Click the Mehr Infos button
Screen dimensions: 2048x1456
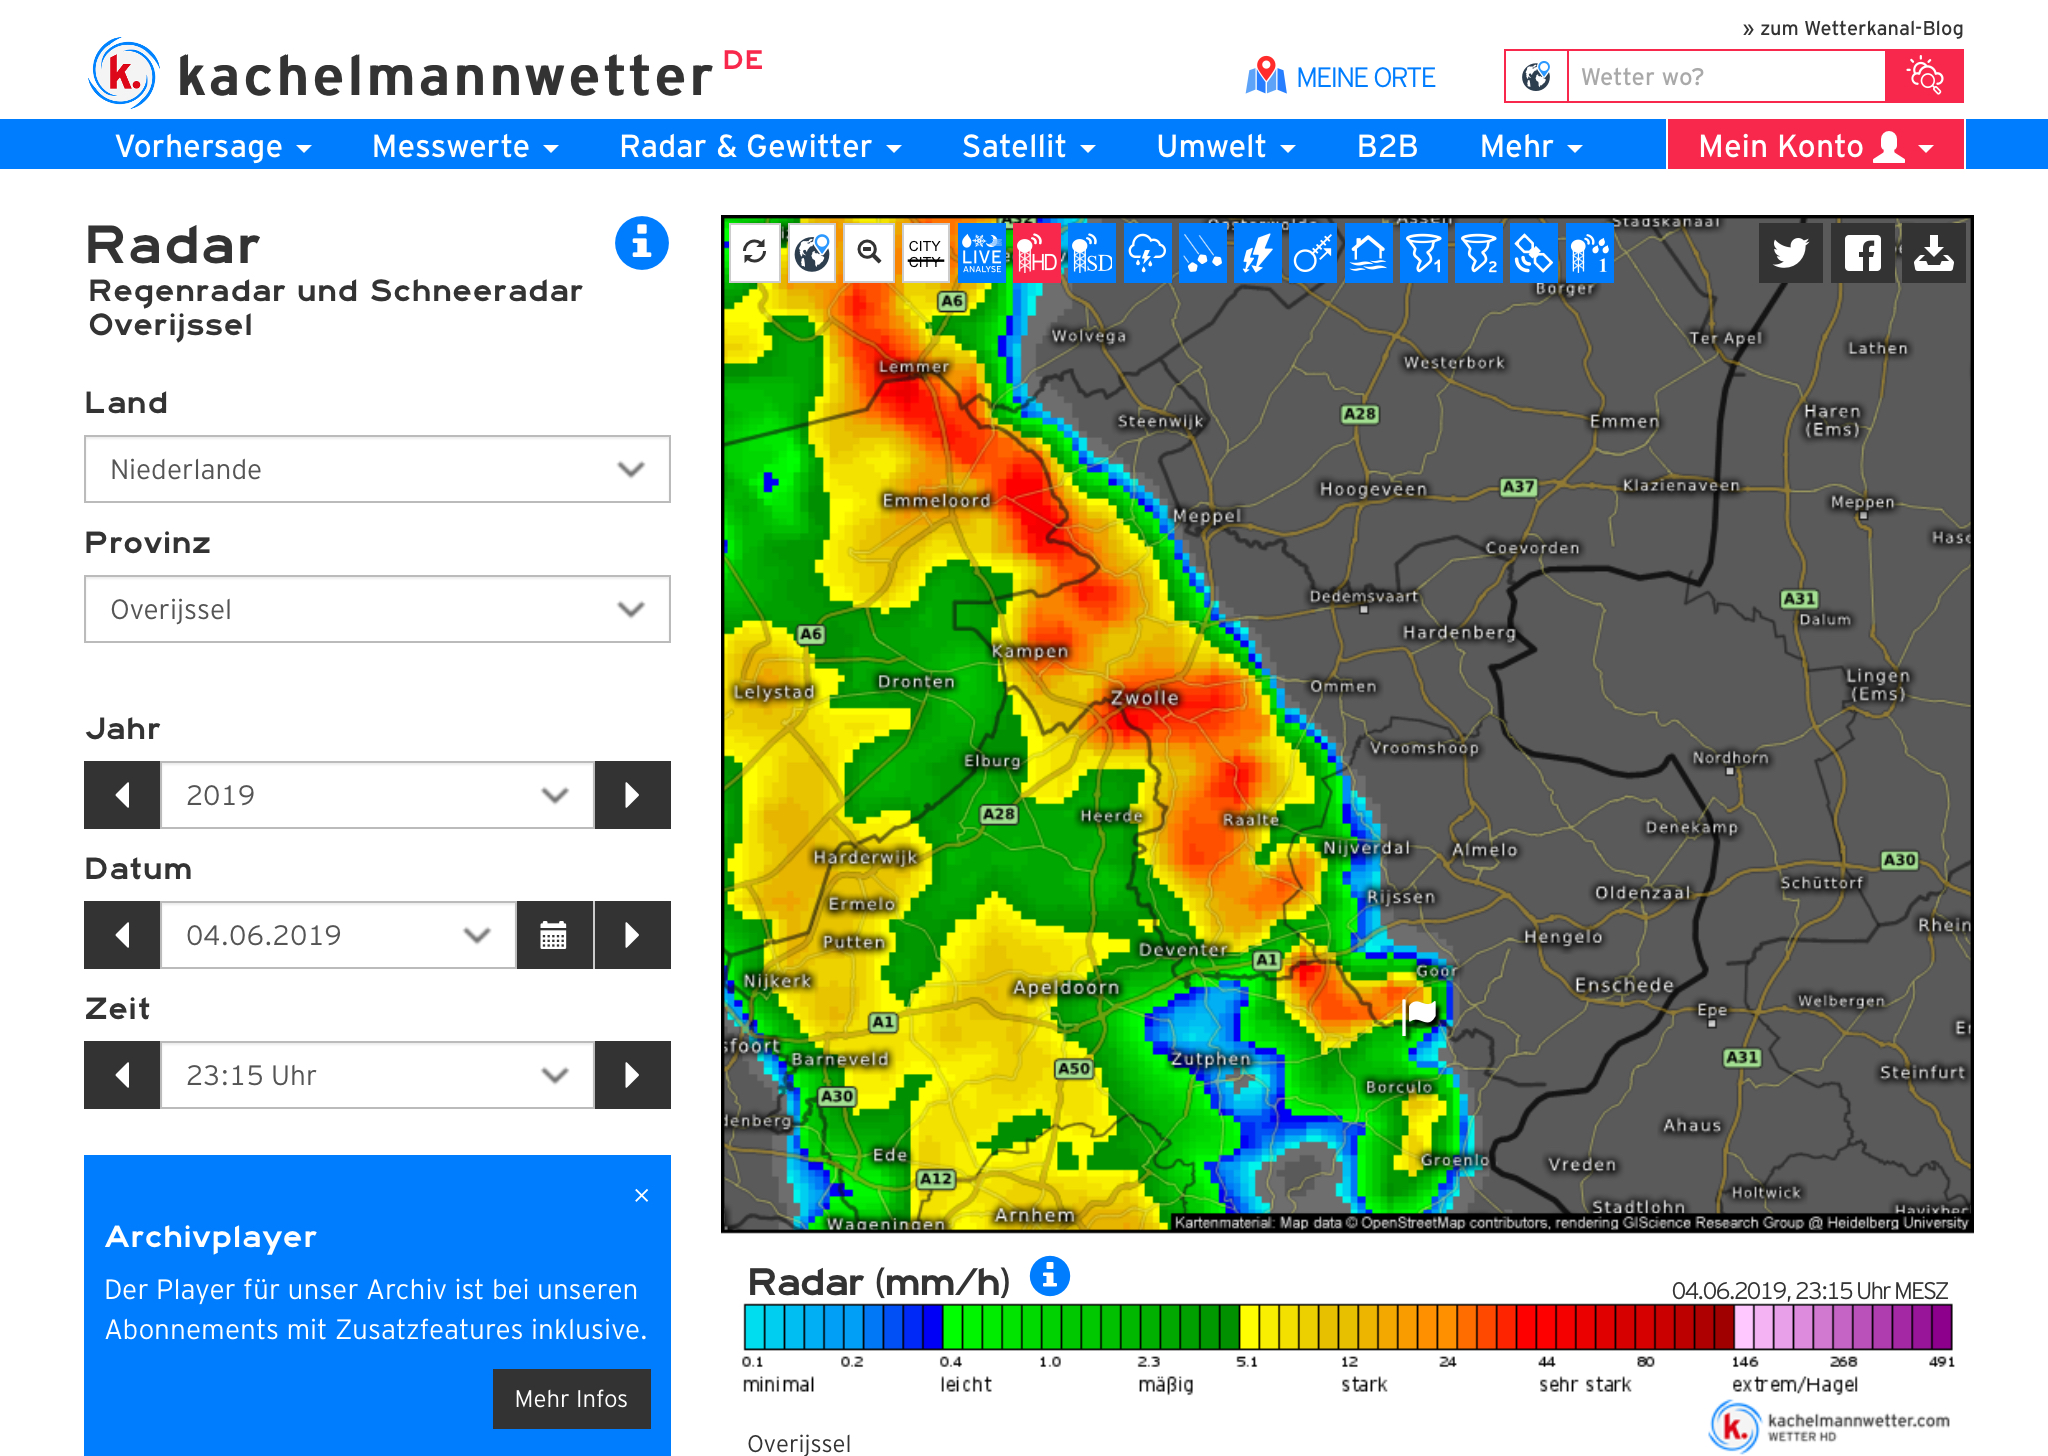(x=571, y=1398)
